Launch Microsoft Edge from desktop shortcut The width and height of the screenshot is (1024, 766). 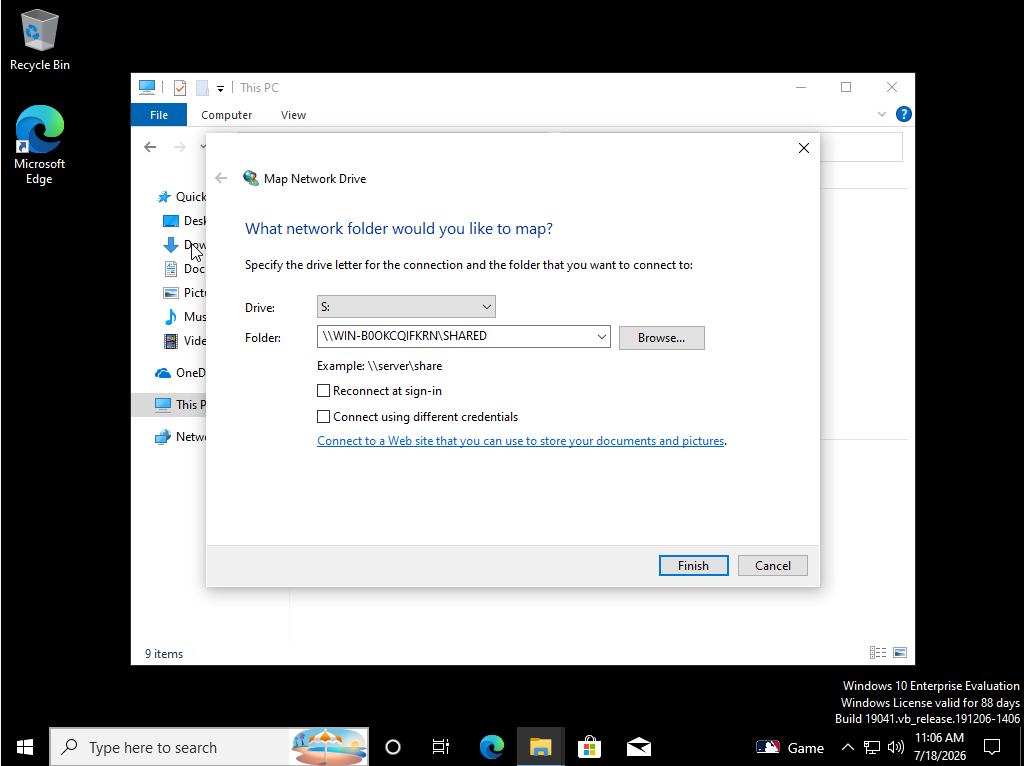(x=39, y=145)
